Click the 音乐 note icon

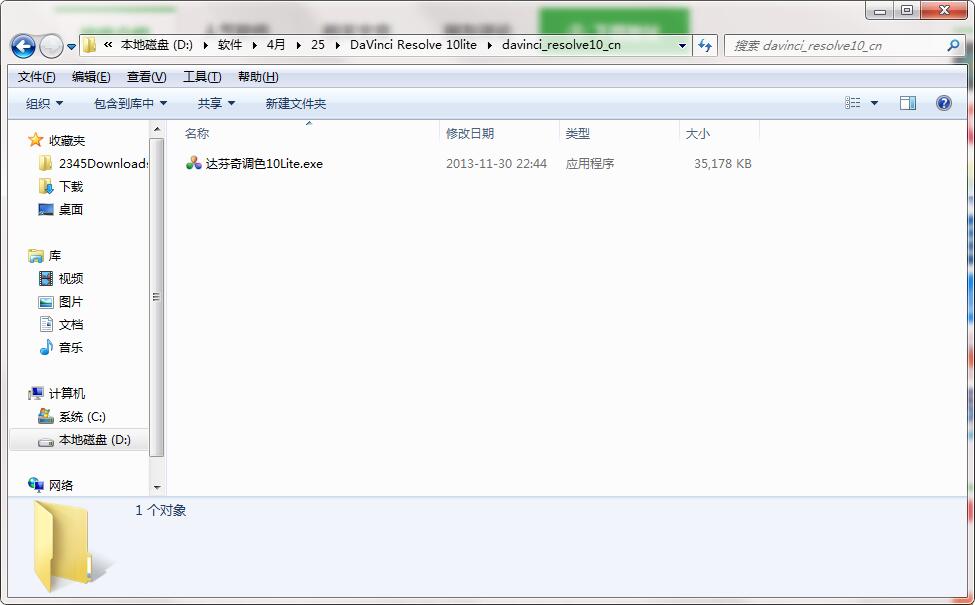[x=46, y=348]
